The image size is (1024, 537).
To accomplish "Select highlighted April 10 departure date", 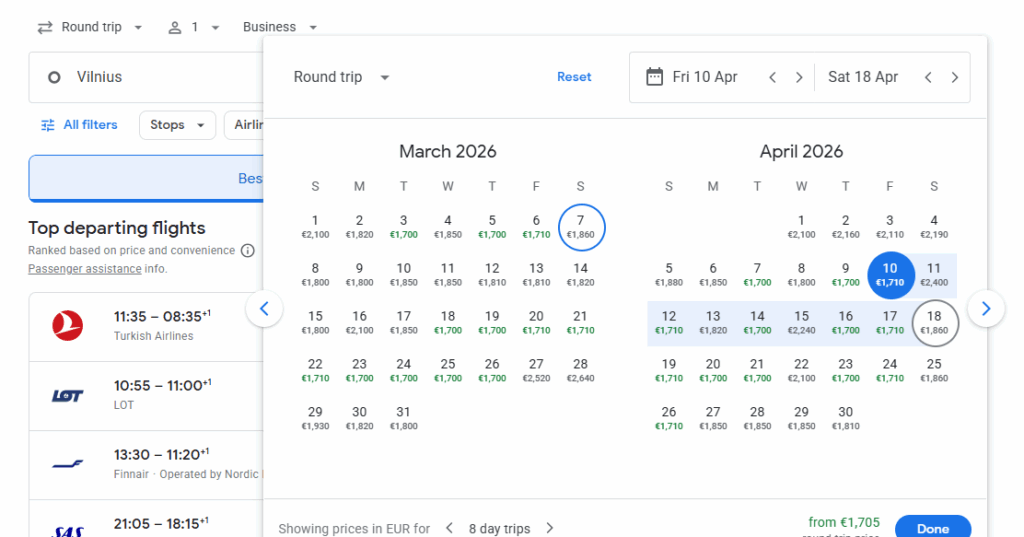I will pos(890,274).
